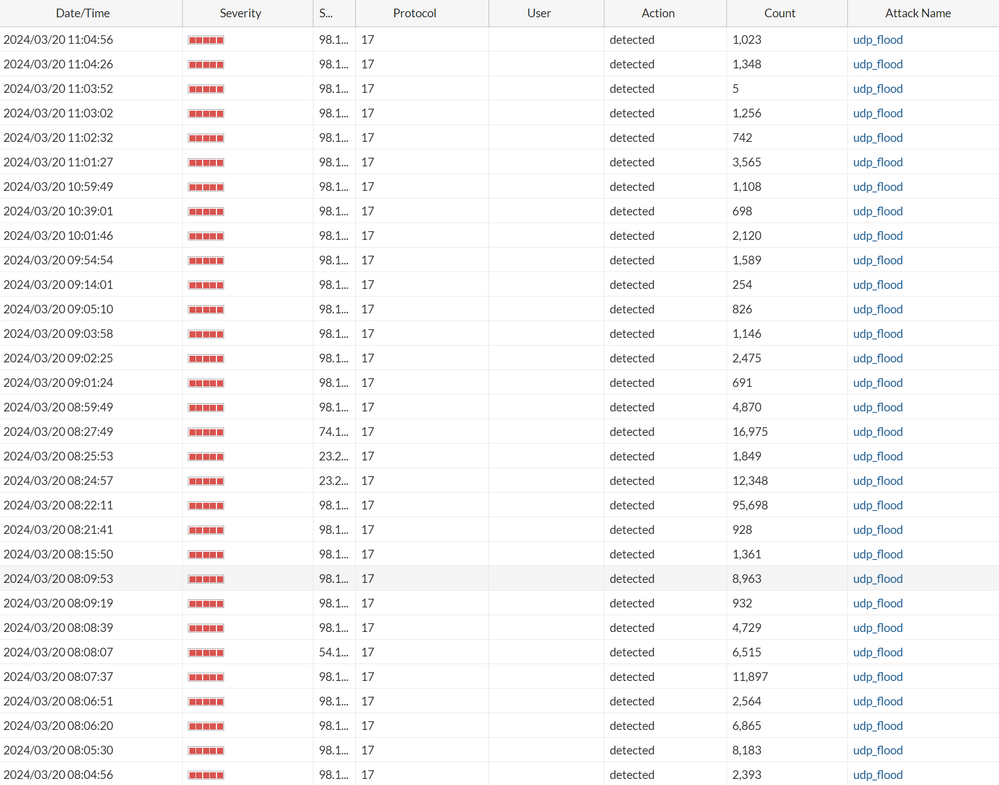Open udp_flood link in 11:04:56 row
The image size is (999, 785).
point(877,40)
